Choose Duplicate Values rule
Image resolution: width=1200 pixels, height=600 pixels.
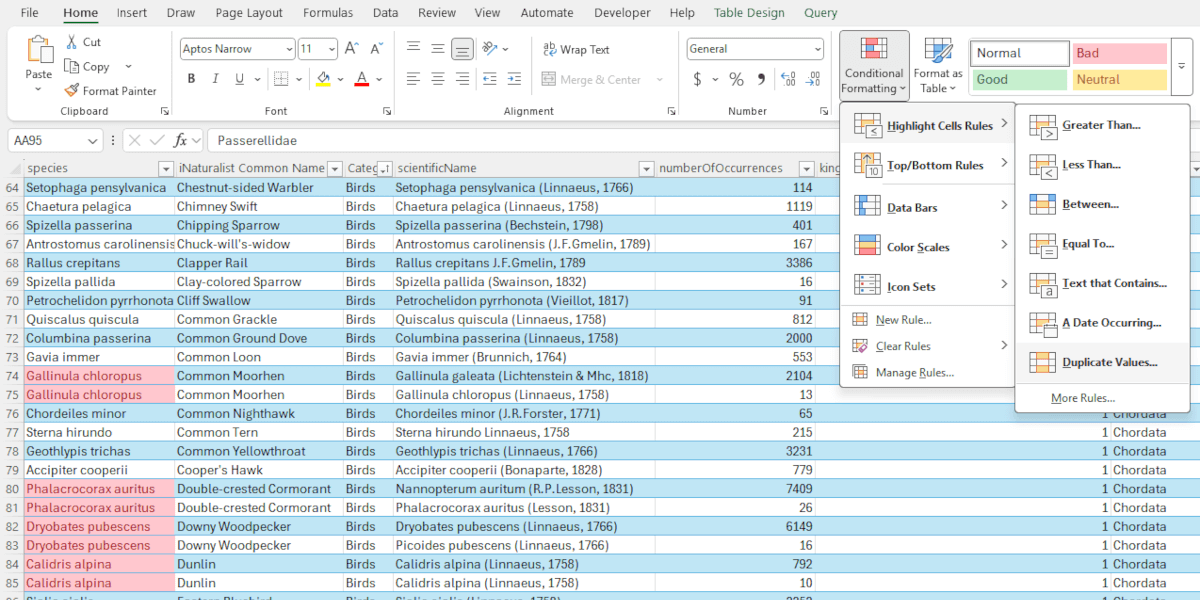pyautogui.click(x=1102, y=362)
